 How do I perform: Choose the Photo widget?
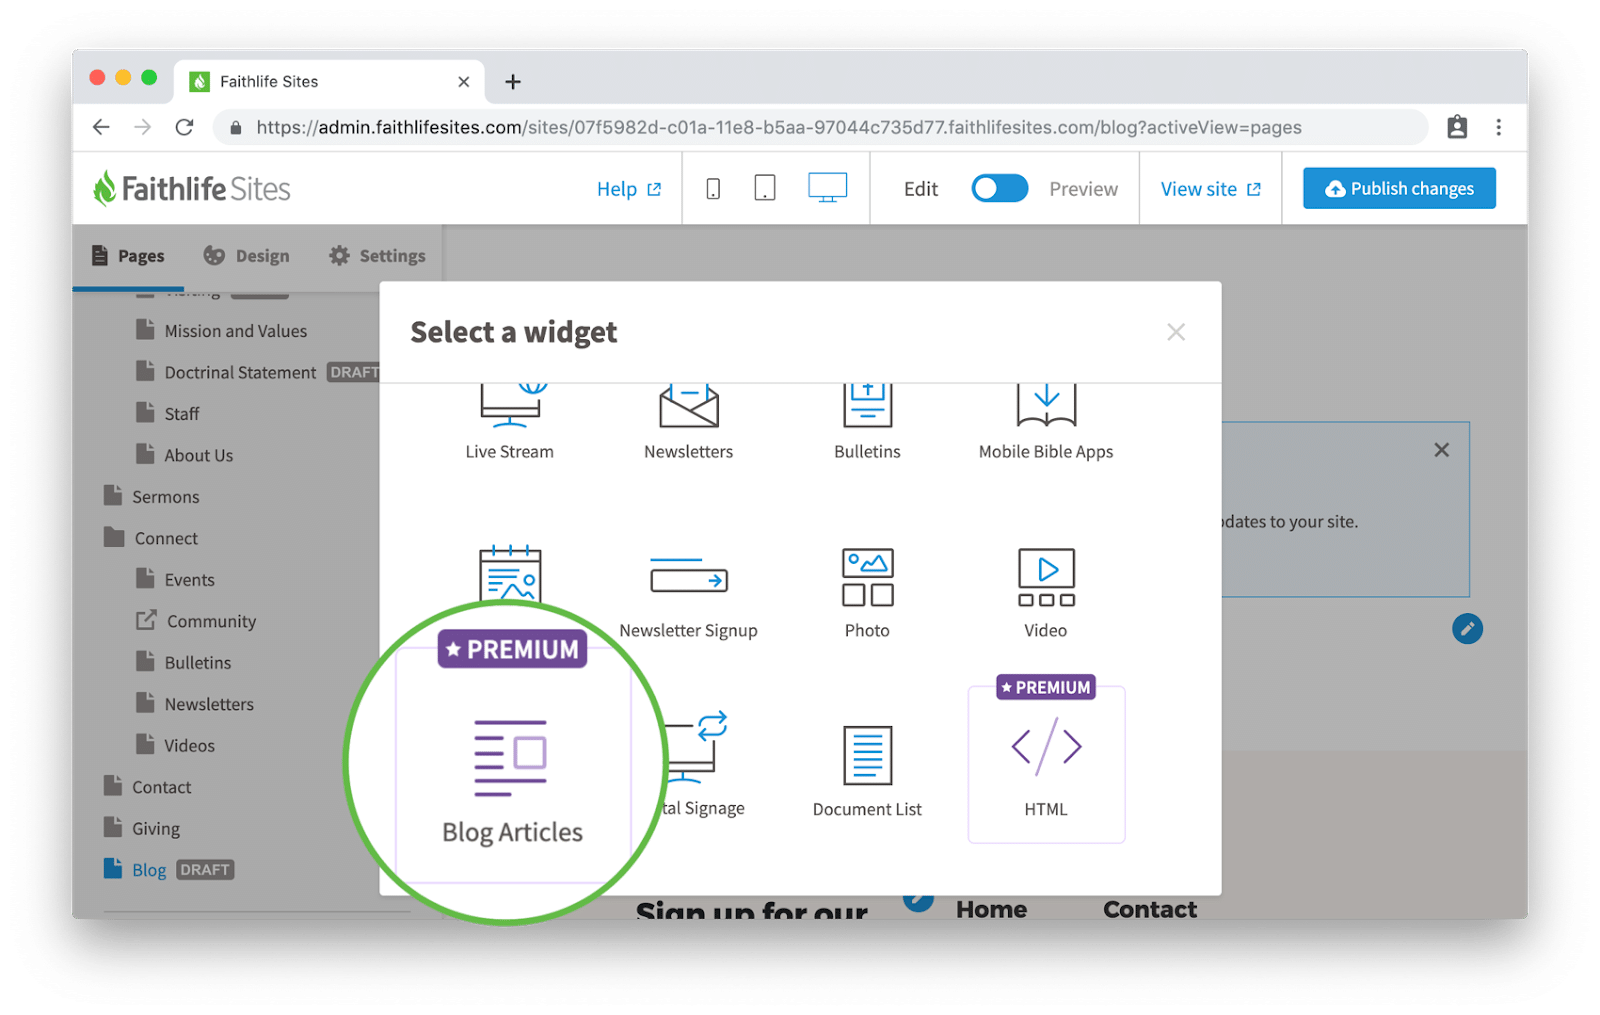point(867,595)
